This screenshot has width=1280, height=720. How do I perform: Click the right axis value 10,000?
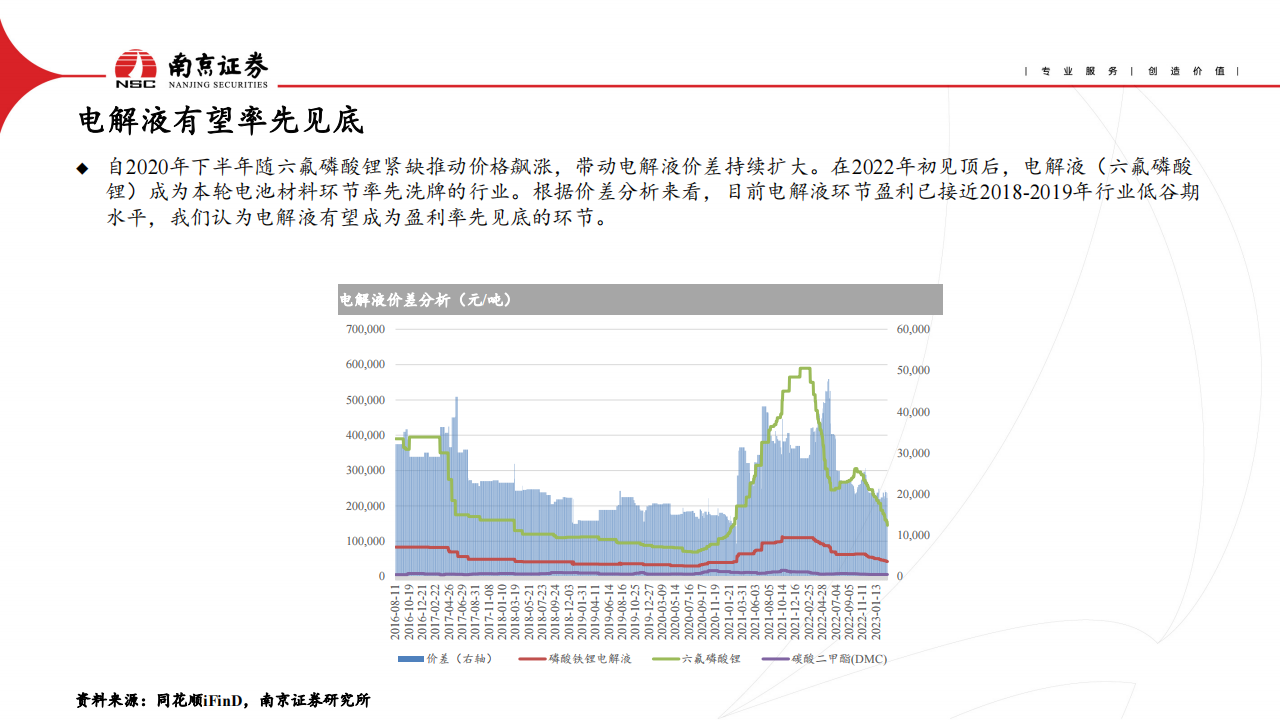pos(914,535)
